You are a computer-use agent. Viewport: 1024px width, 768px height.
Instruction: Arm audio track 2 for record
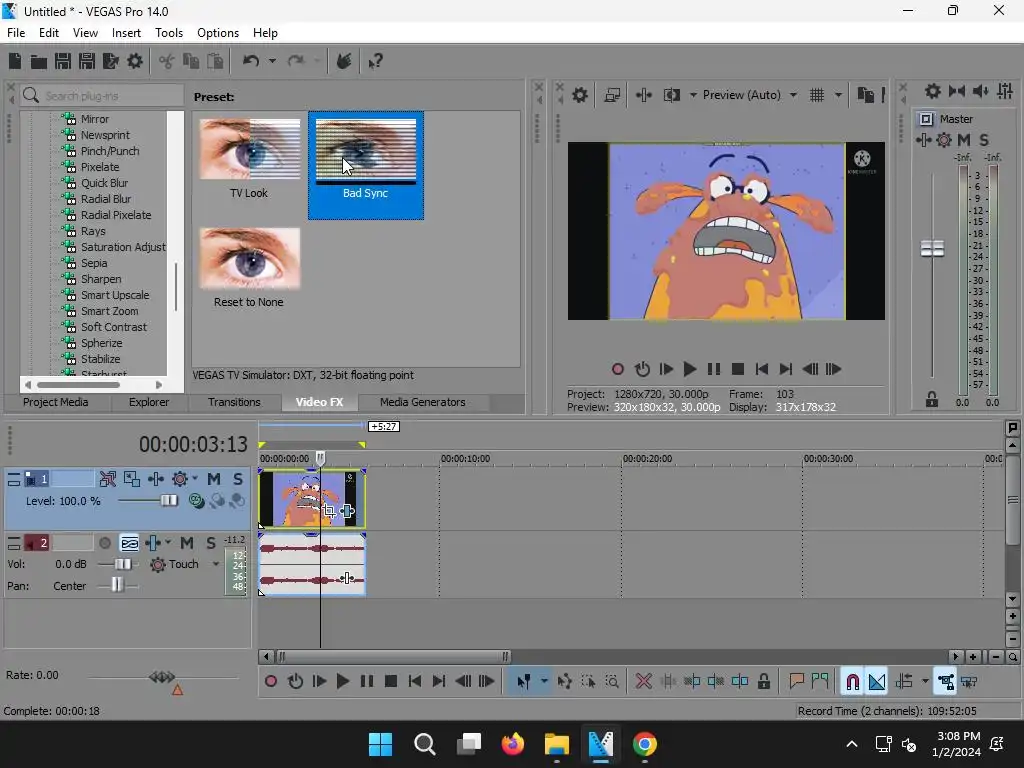point(104,543)
